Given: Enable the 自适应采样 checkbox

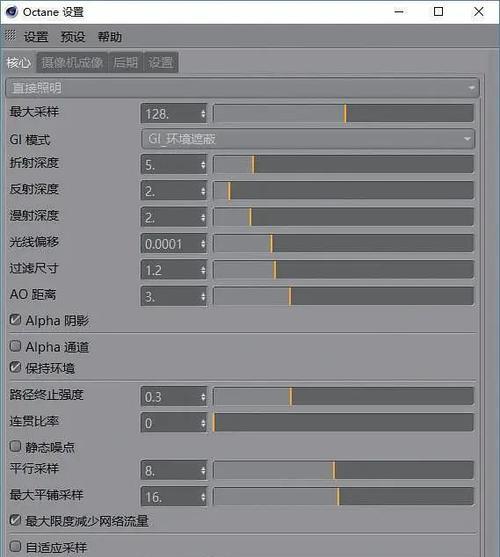Looking at the screenshot, I should (15, 546).
